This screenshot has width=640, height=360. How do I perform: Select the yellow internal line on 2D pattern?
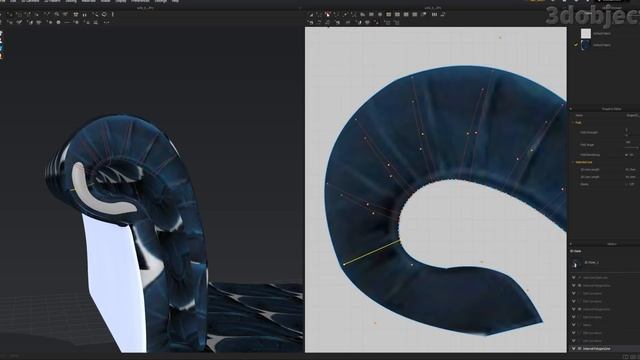click(x=372, y=253)
